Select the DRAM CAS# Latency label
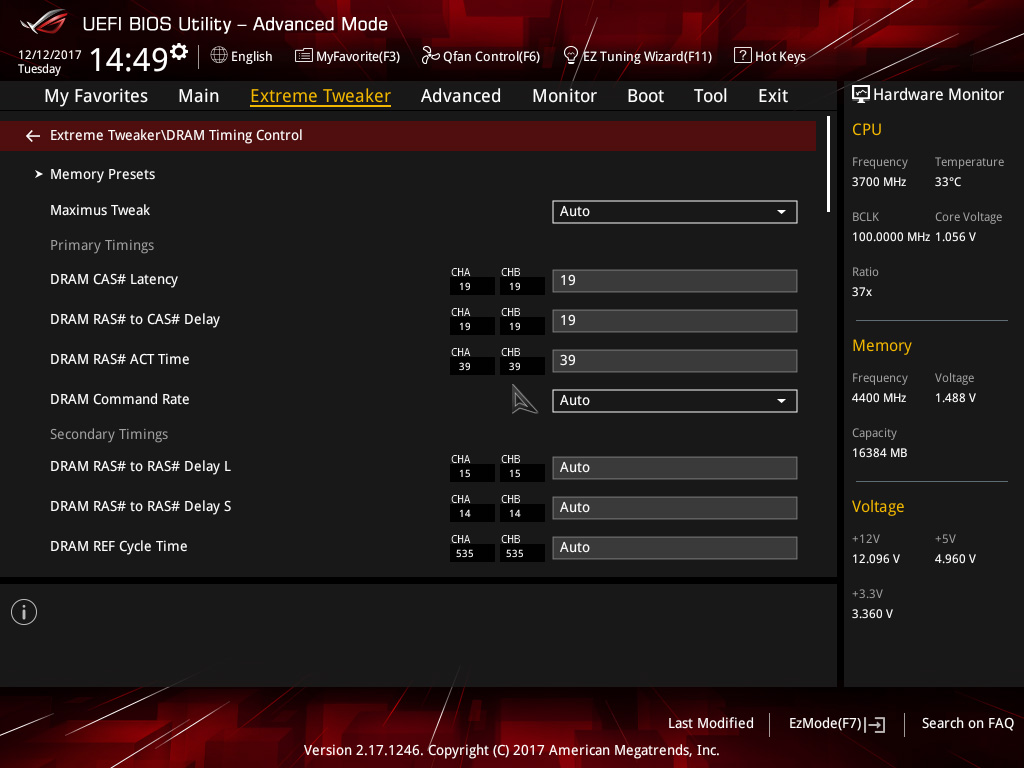The image size is (1024, 768). point(114,280)
